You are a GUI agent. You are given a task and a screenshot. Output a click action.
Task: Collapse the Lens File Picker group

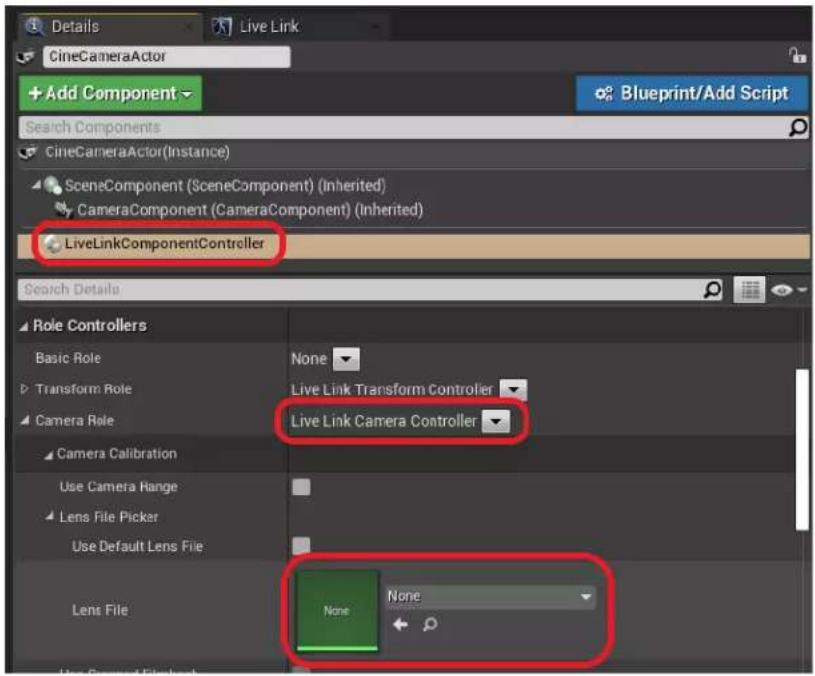(49, 516)
